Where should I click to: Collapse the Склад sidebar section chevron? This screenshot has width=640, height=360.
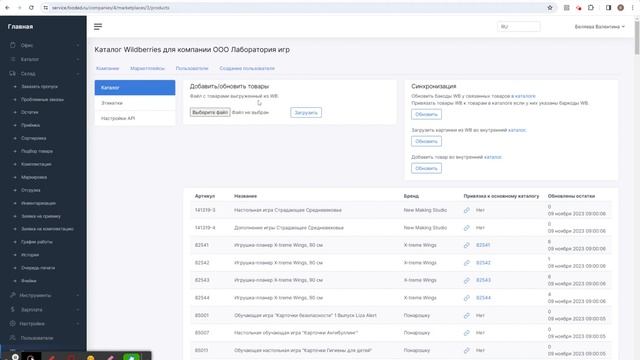pos(78,74)
